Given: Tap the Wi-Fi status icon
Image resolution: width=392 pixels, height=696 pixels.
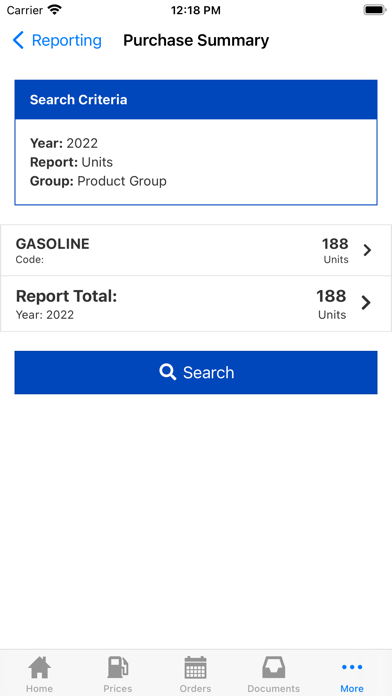Looking at the screenshot, I should click(x=55, y=10).
